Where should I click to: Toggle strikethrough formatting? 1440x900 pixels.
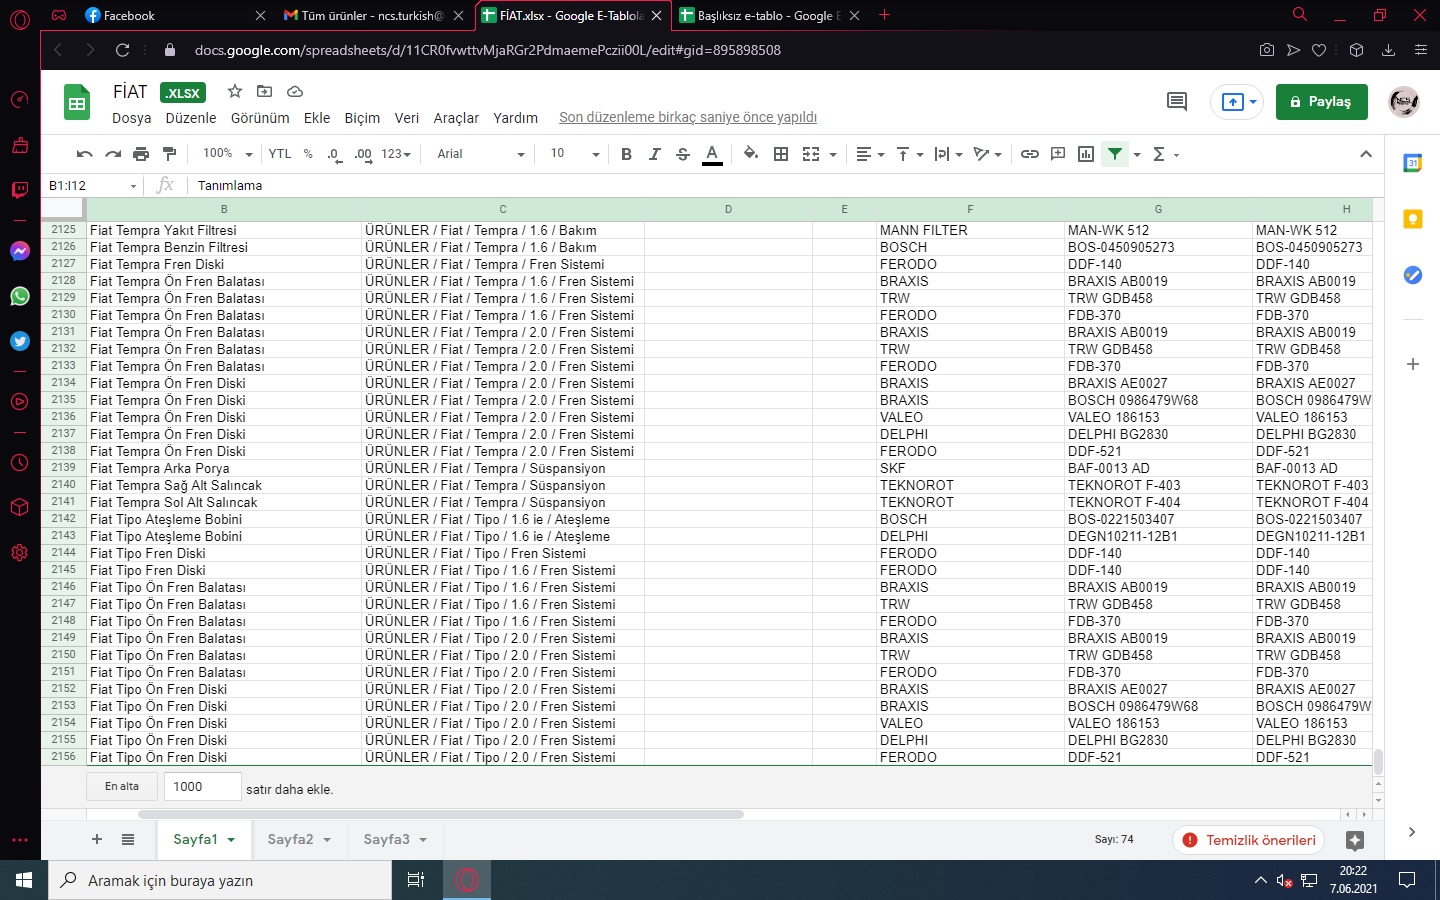click(683, 154)
